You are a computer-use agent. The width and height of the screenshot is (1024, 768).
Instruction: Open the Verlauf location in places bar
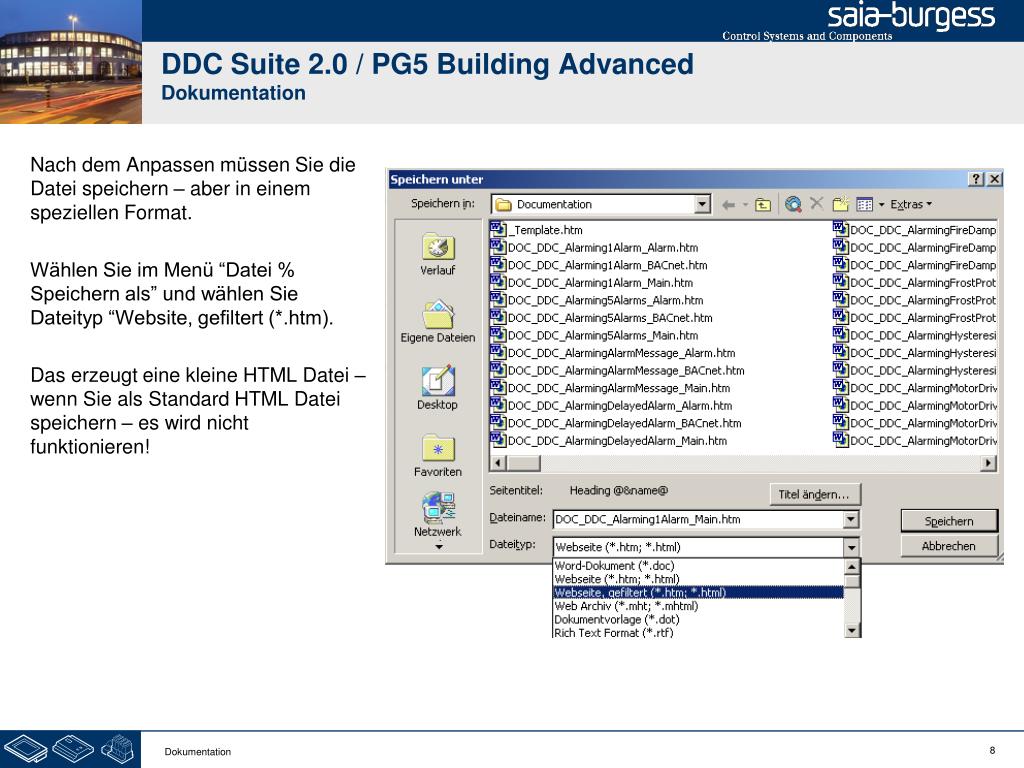[x=438, y=254]
